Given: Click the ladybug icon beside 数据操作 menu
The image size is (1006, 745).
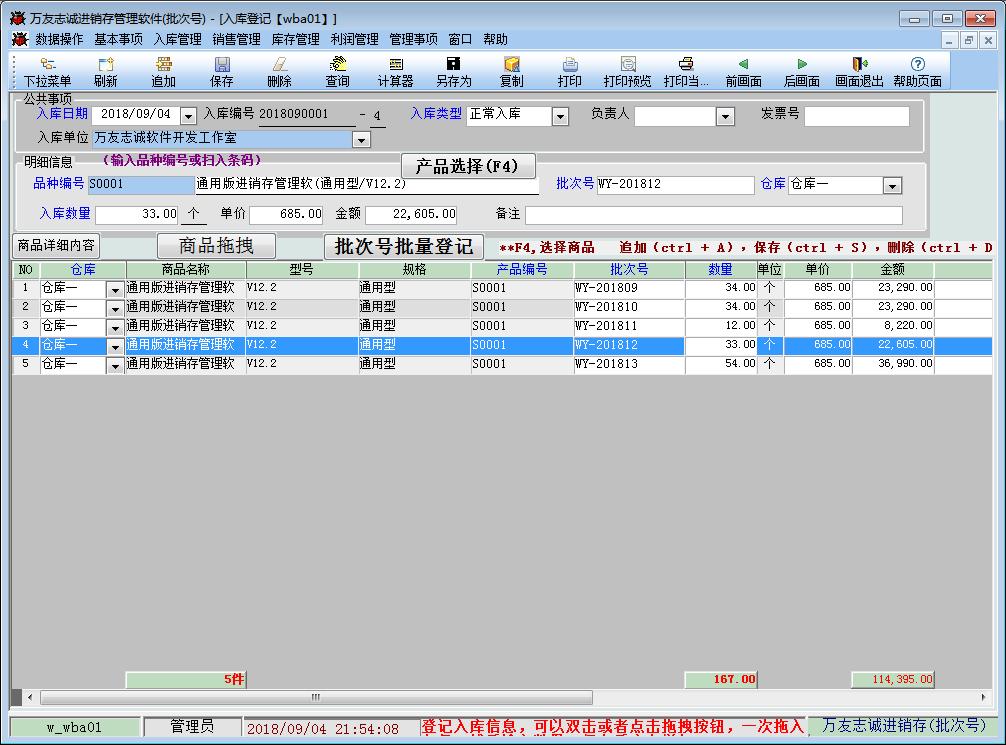Looking at the screenshot, I should pyautogui.click(x=20, y=40).
